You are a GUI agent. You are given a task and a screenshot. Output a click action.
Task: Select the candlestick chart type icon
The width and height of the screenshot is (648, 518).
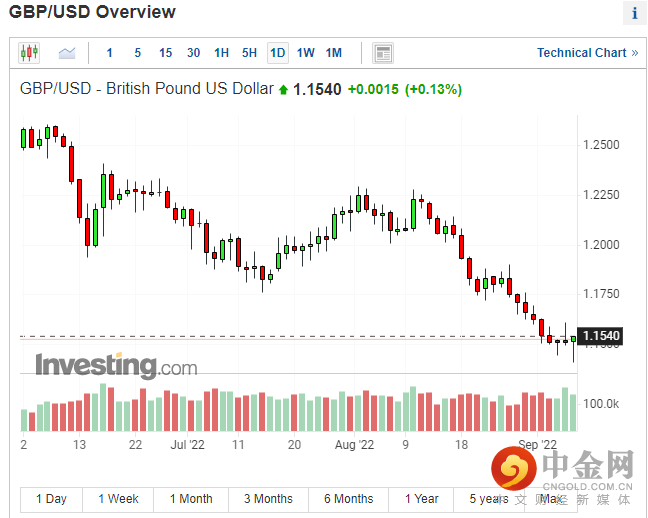(x=28, y=53)
